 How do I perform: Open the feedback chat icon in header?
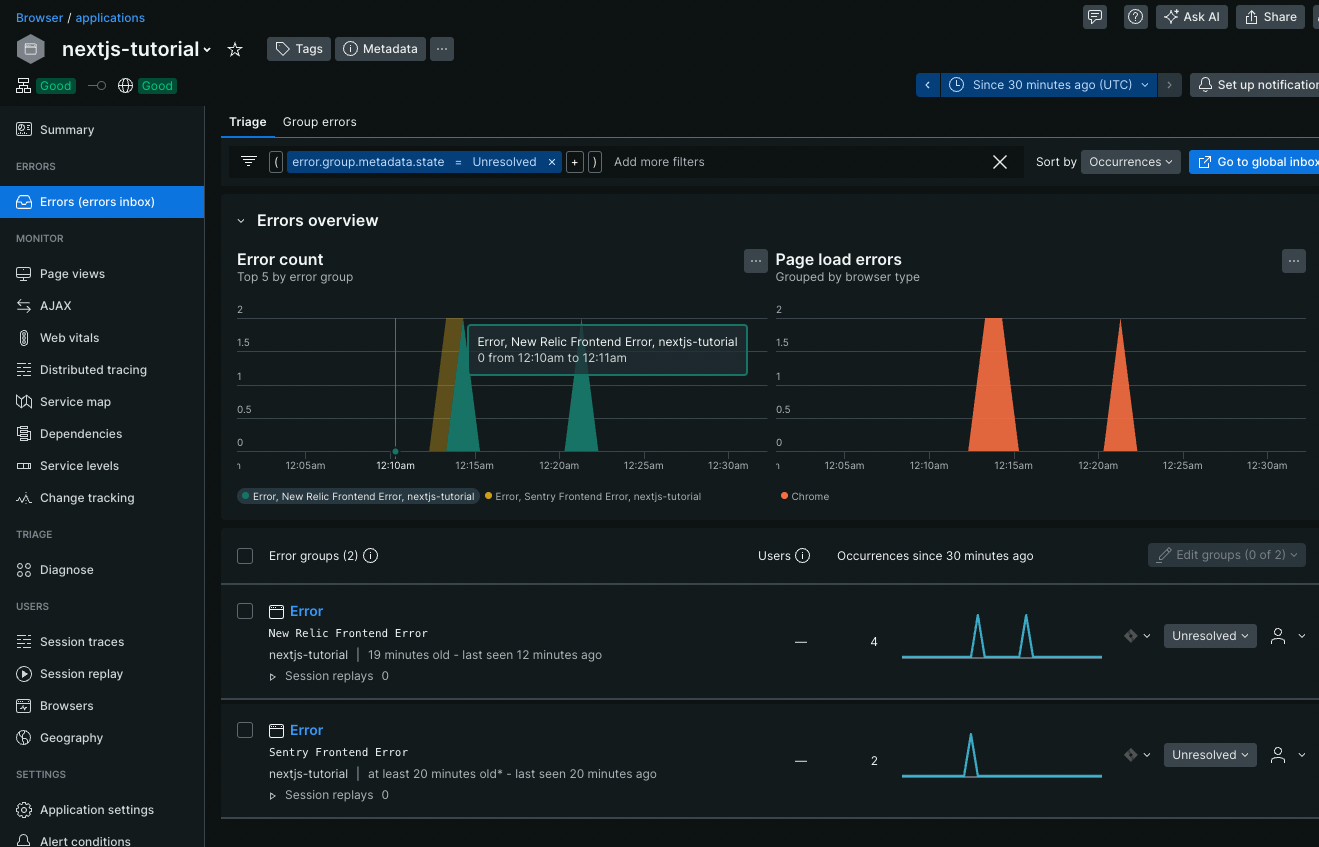pos(1095,17)
